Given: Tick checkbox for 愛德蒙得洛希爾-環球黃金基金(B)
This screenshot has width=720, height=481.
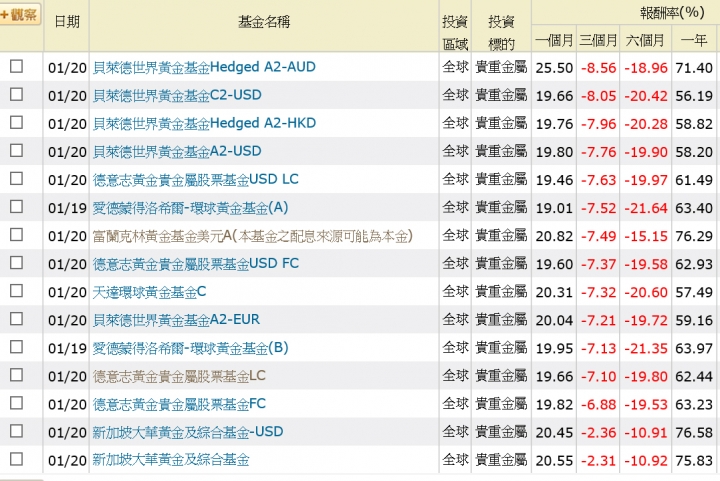Looking at the screenshot, I should click(x=17, y=347).
